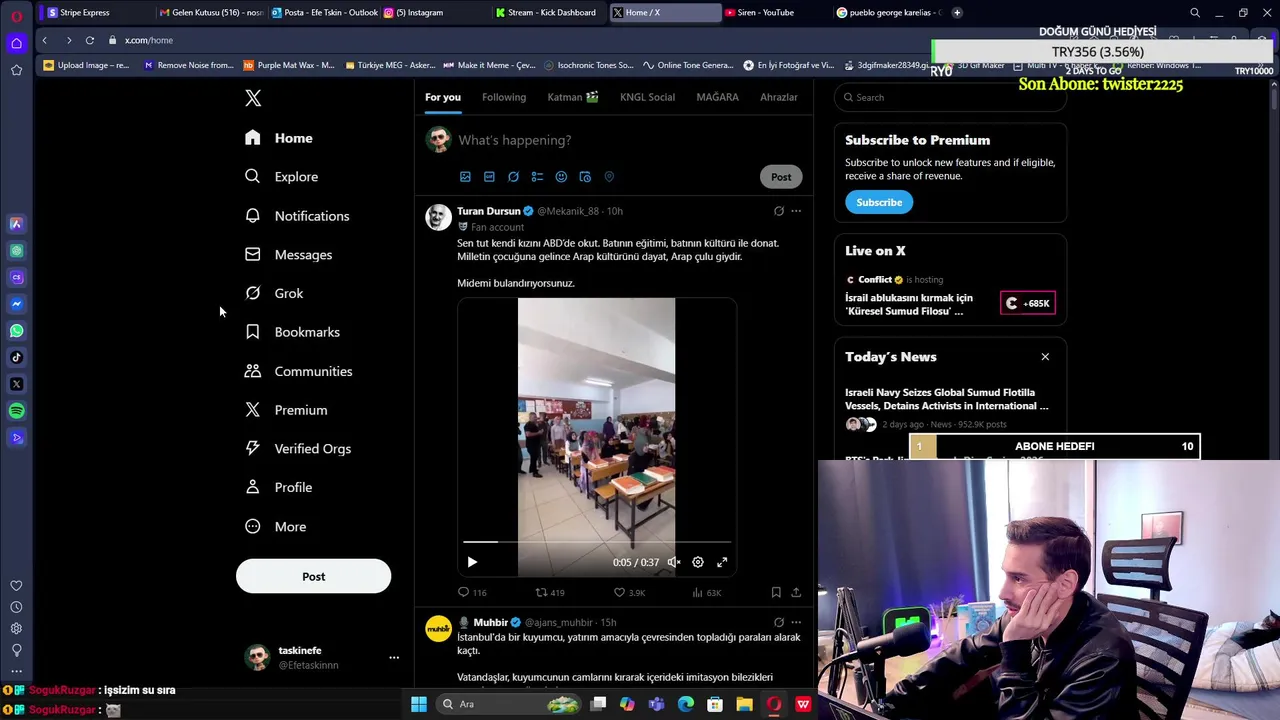
Task: Click the Subscribe button for Premium
Action: (879, 202)
